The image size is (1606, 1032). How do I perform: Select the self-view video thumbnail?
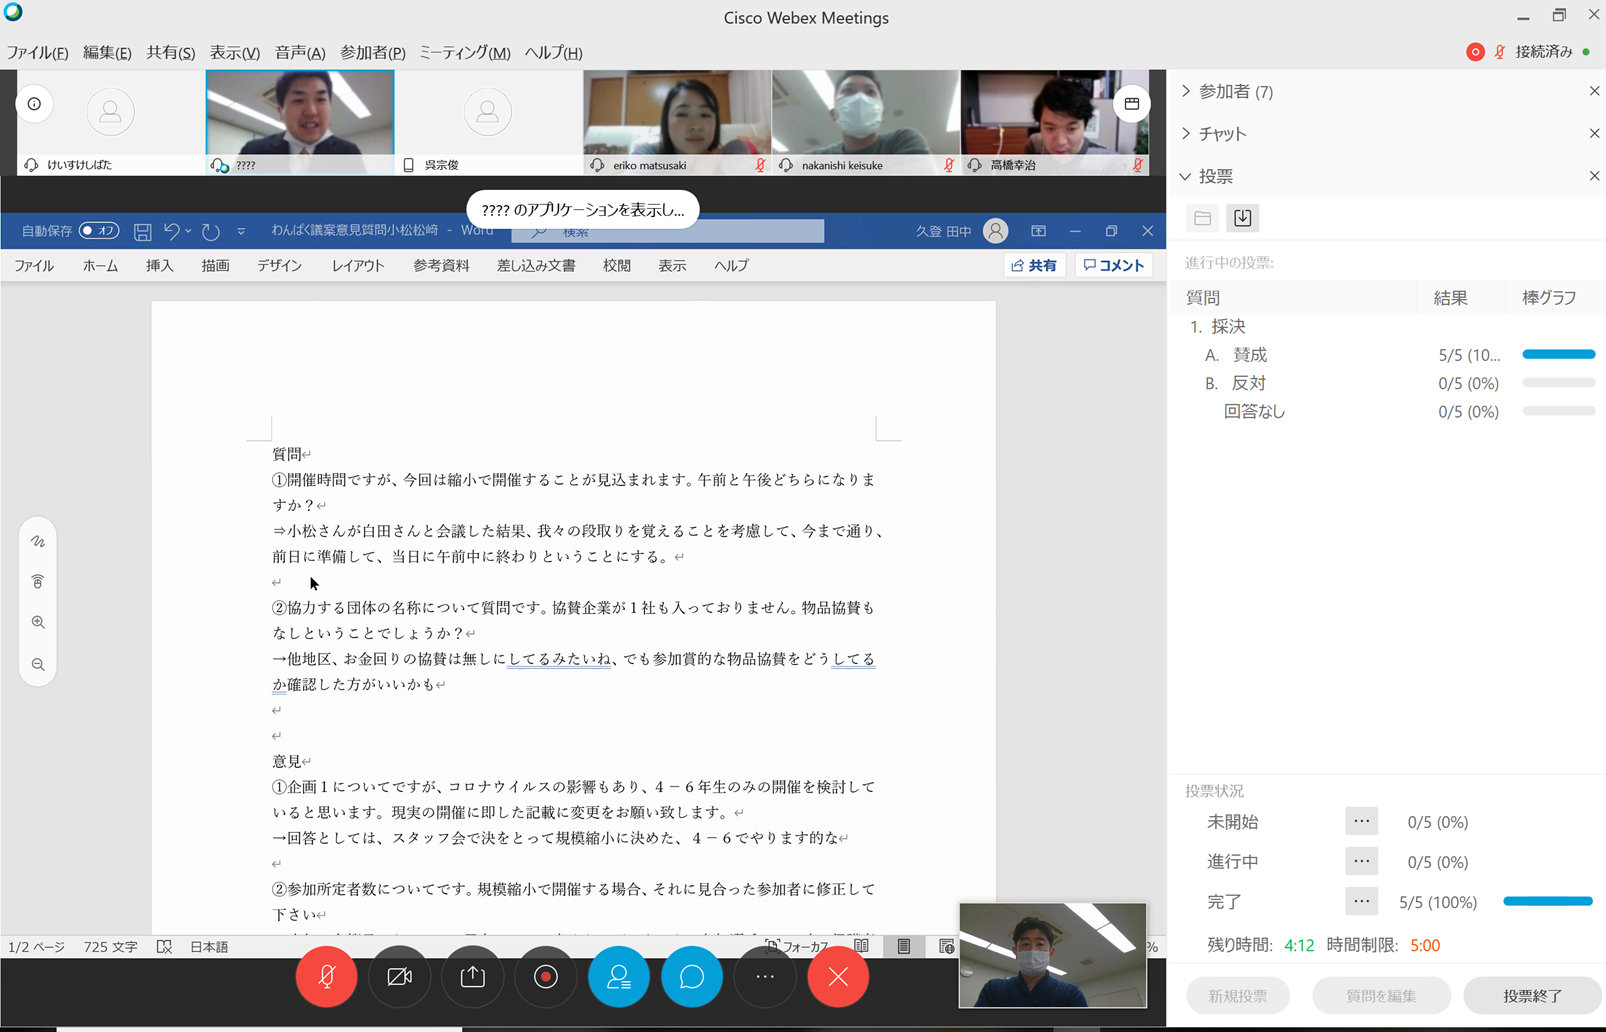pos(1052,955)
